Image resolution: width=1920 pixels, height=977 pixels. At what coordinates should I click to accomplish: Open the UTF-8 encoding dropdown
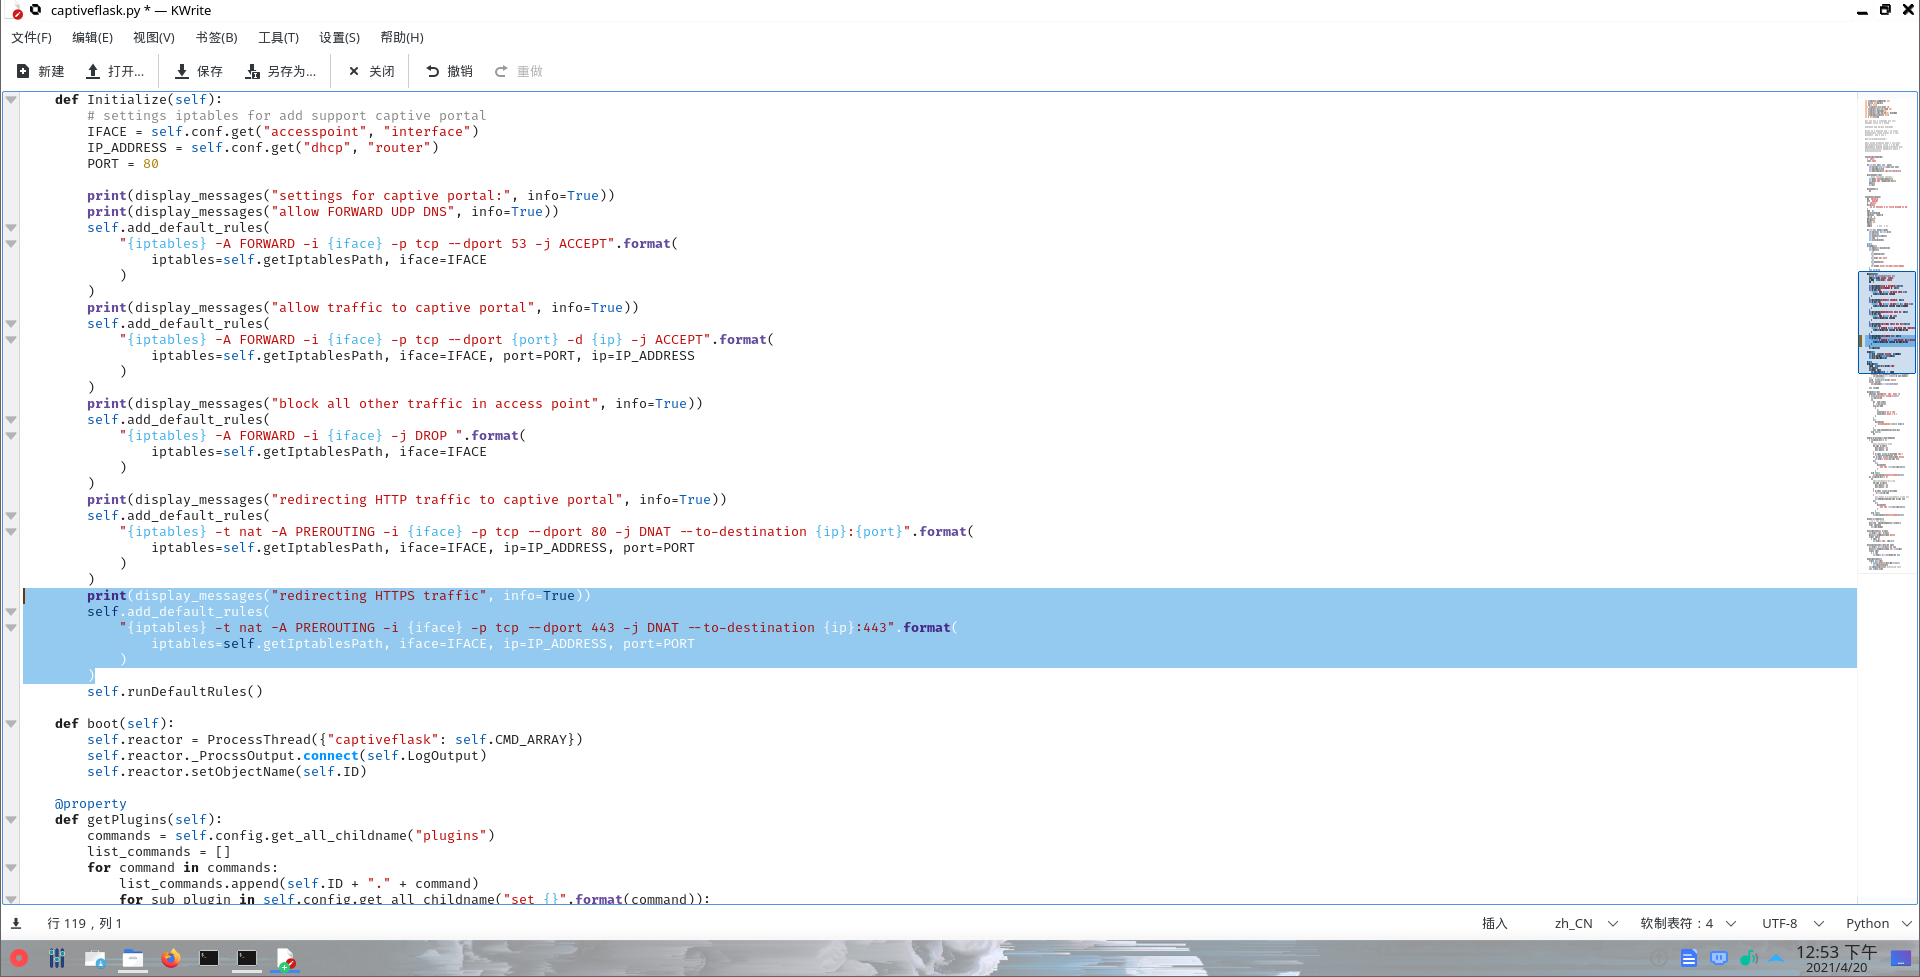pyautogui.click(x=1792, y=923)
